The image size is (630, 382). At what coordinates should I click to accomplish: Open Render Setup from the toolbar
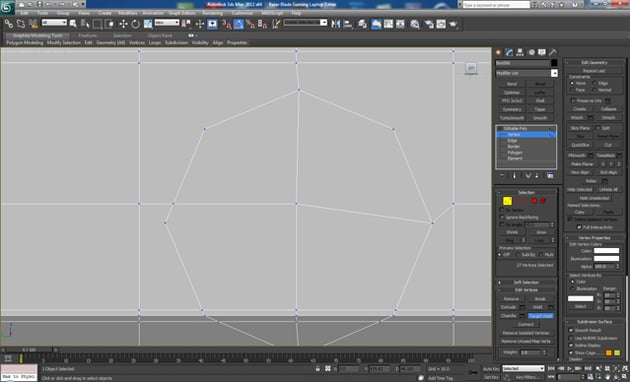click(429, 24)
